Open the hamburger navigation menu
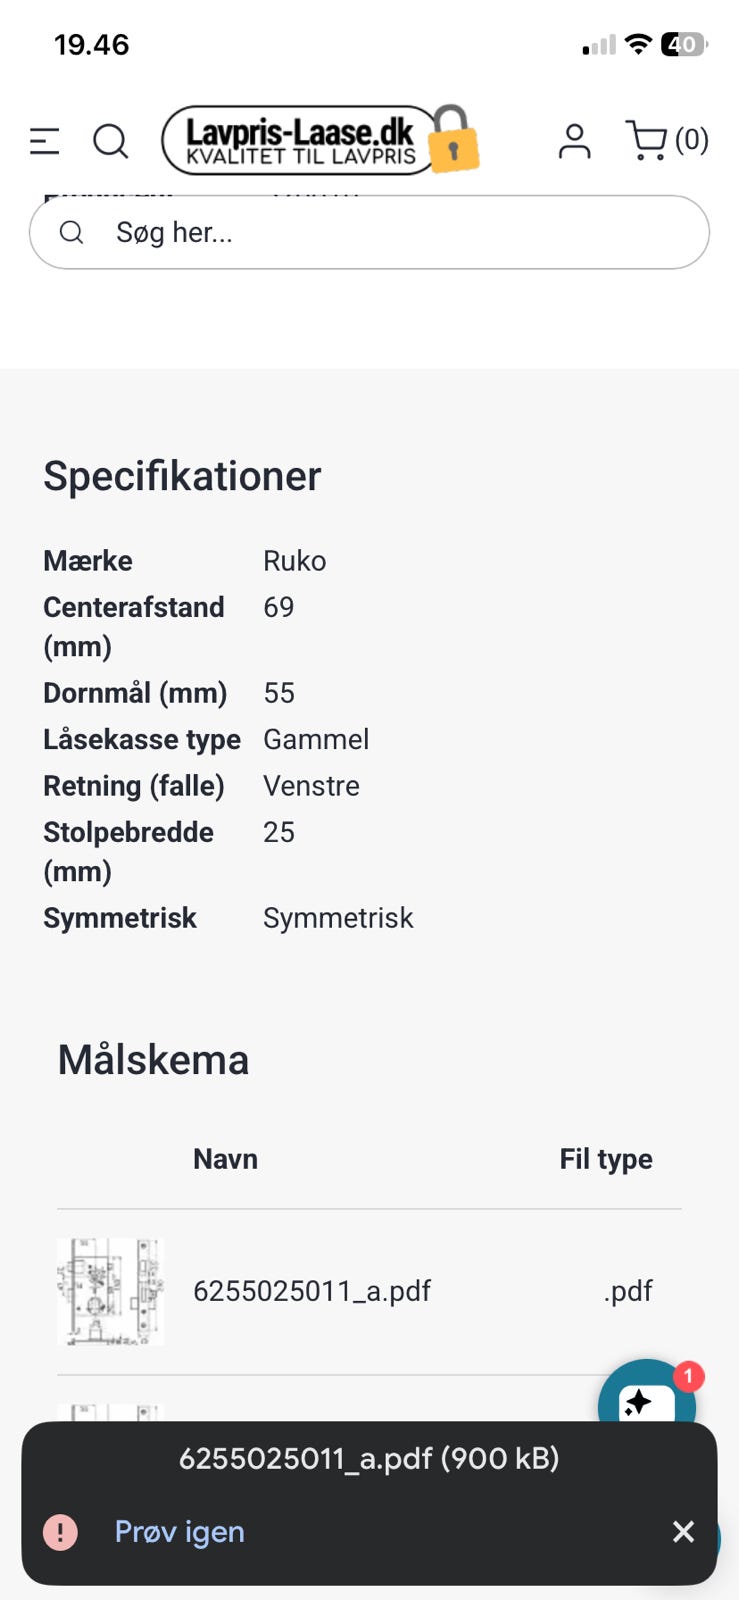This screenshot has height=1600, width=739. (45, 141)
